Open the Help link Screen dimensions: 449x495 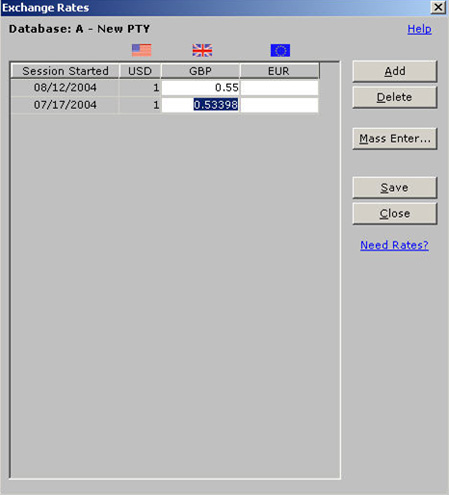(x=419, y=29)
